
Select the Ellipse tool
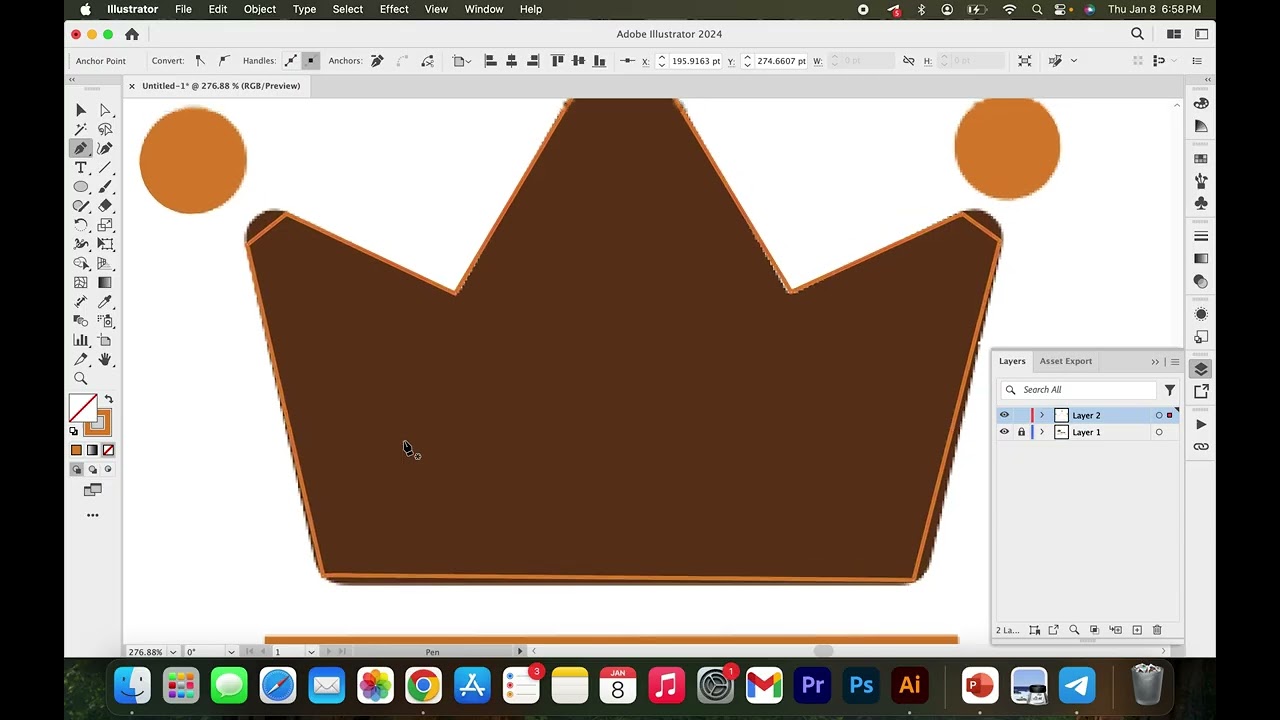click(x=81, y=187)
